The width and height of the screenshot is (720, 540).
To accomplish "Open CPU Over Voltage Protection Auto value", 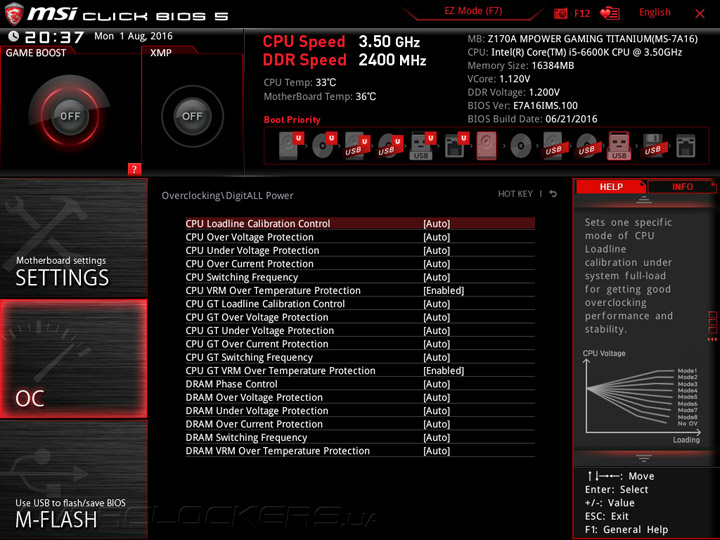I will click(x=437, y=237).
